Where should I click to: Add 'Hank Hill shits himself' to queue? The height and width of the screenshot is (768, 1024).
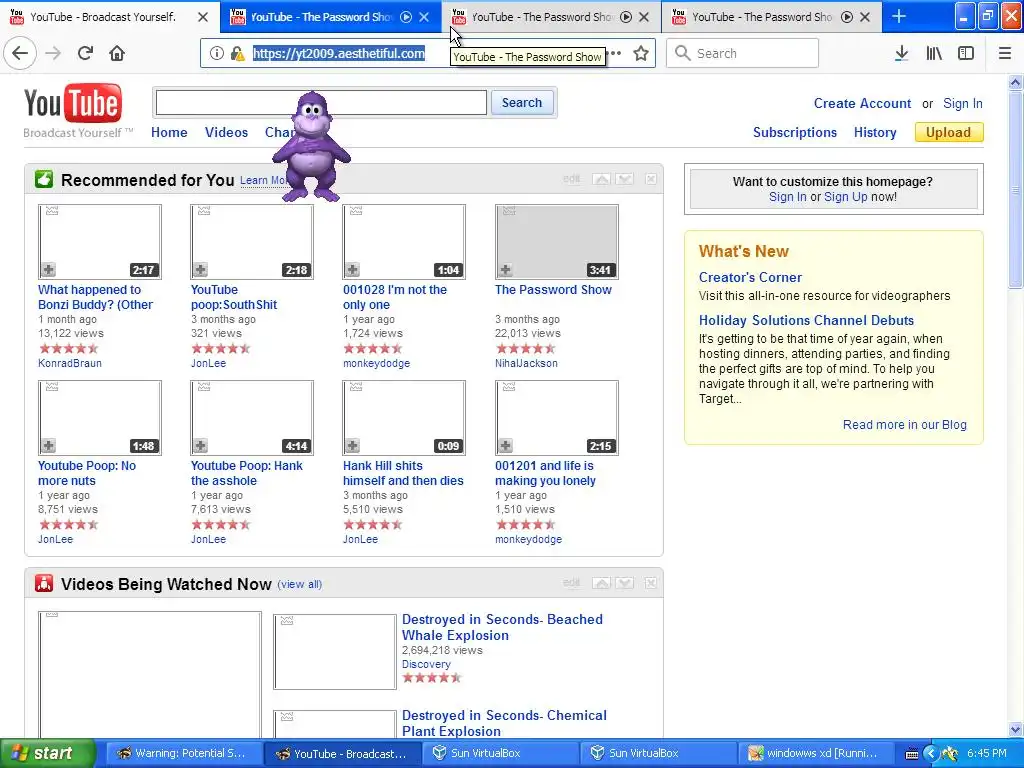[x=353, y=446]
